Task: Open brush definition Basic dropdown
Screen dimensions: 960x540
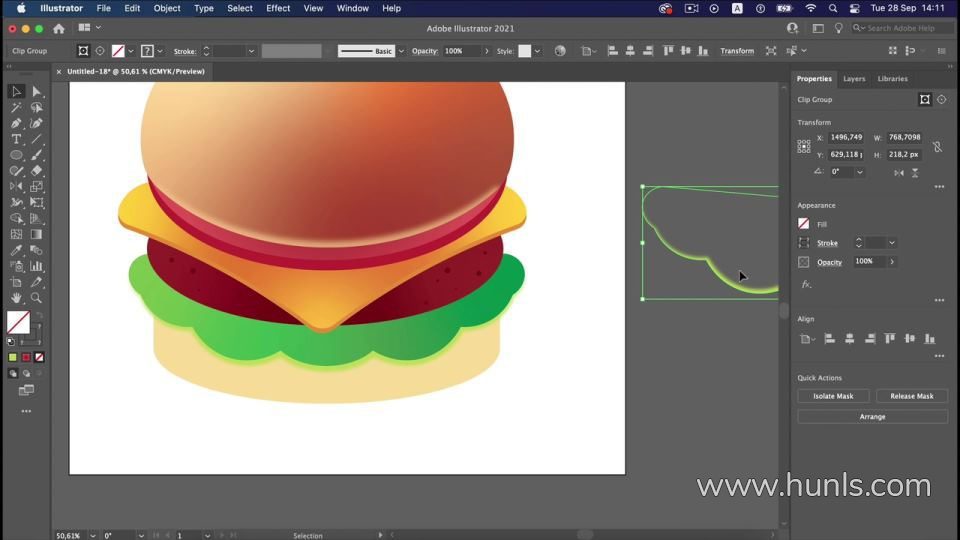Action: click(x=401, y=51)
